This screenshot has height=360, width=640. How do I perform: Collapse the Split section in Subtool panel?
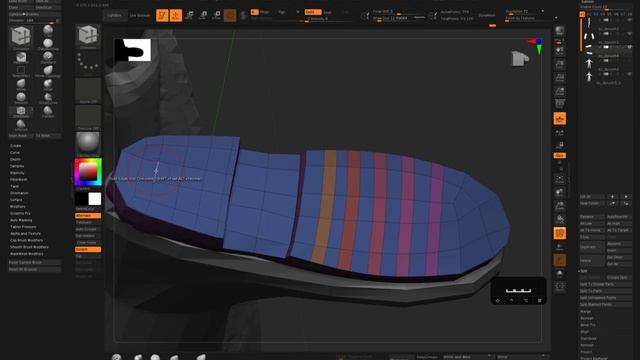[584, 271]
